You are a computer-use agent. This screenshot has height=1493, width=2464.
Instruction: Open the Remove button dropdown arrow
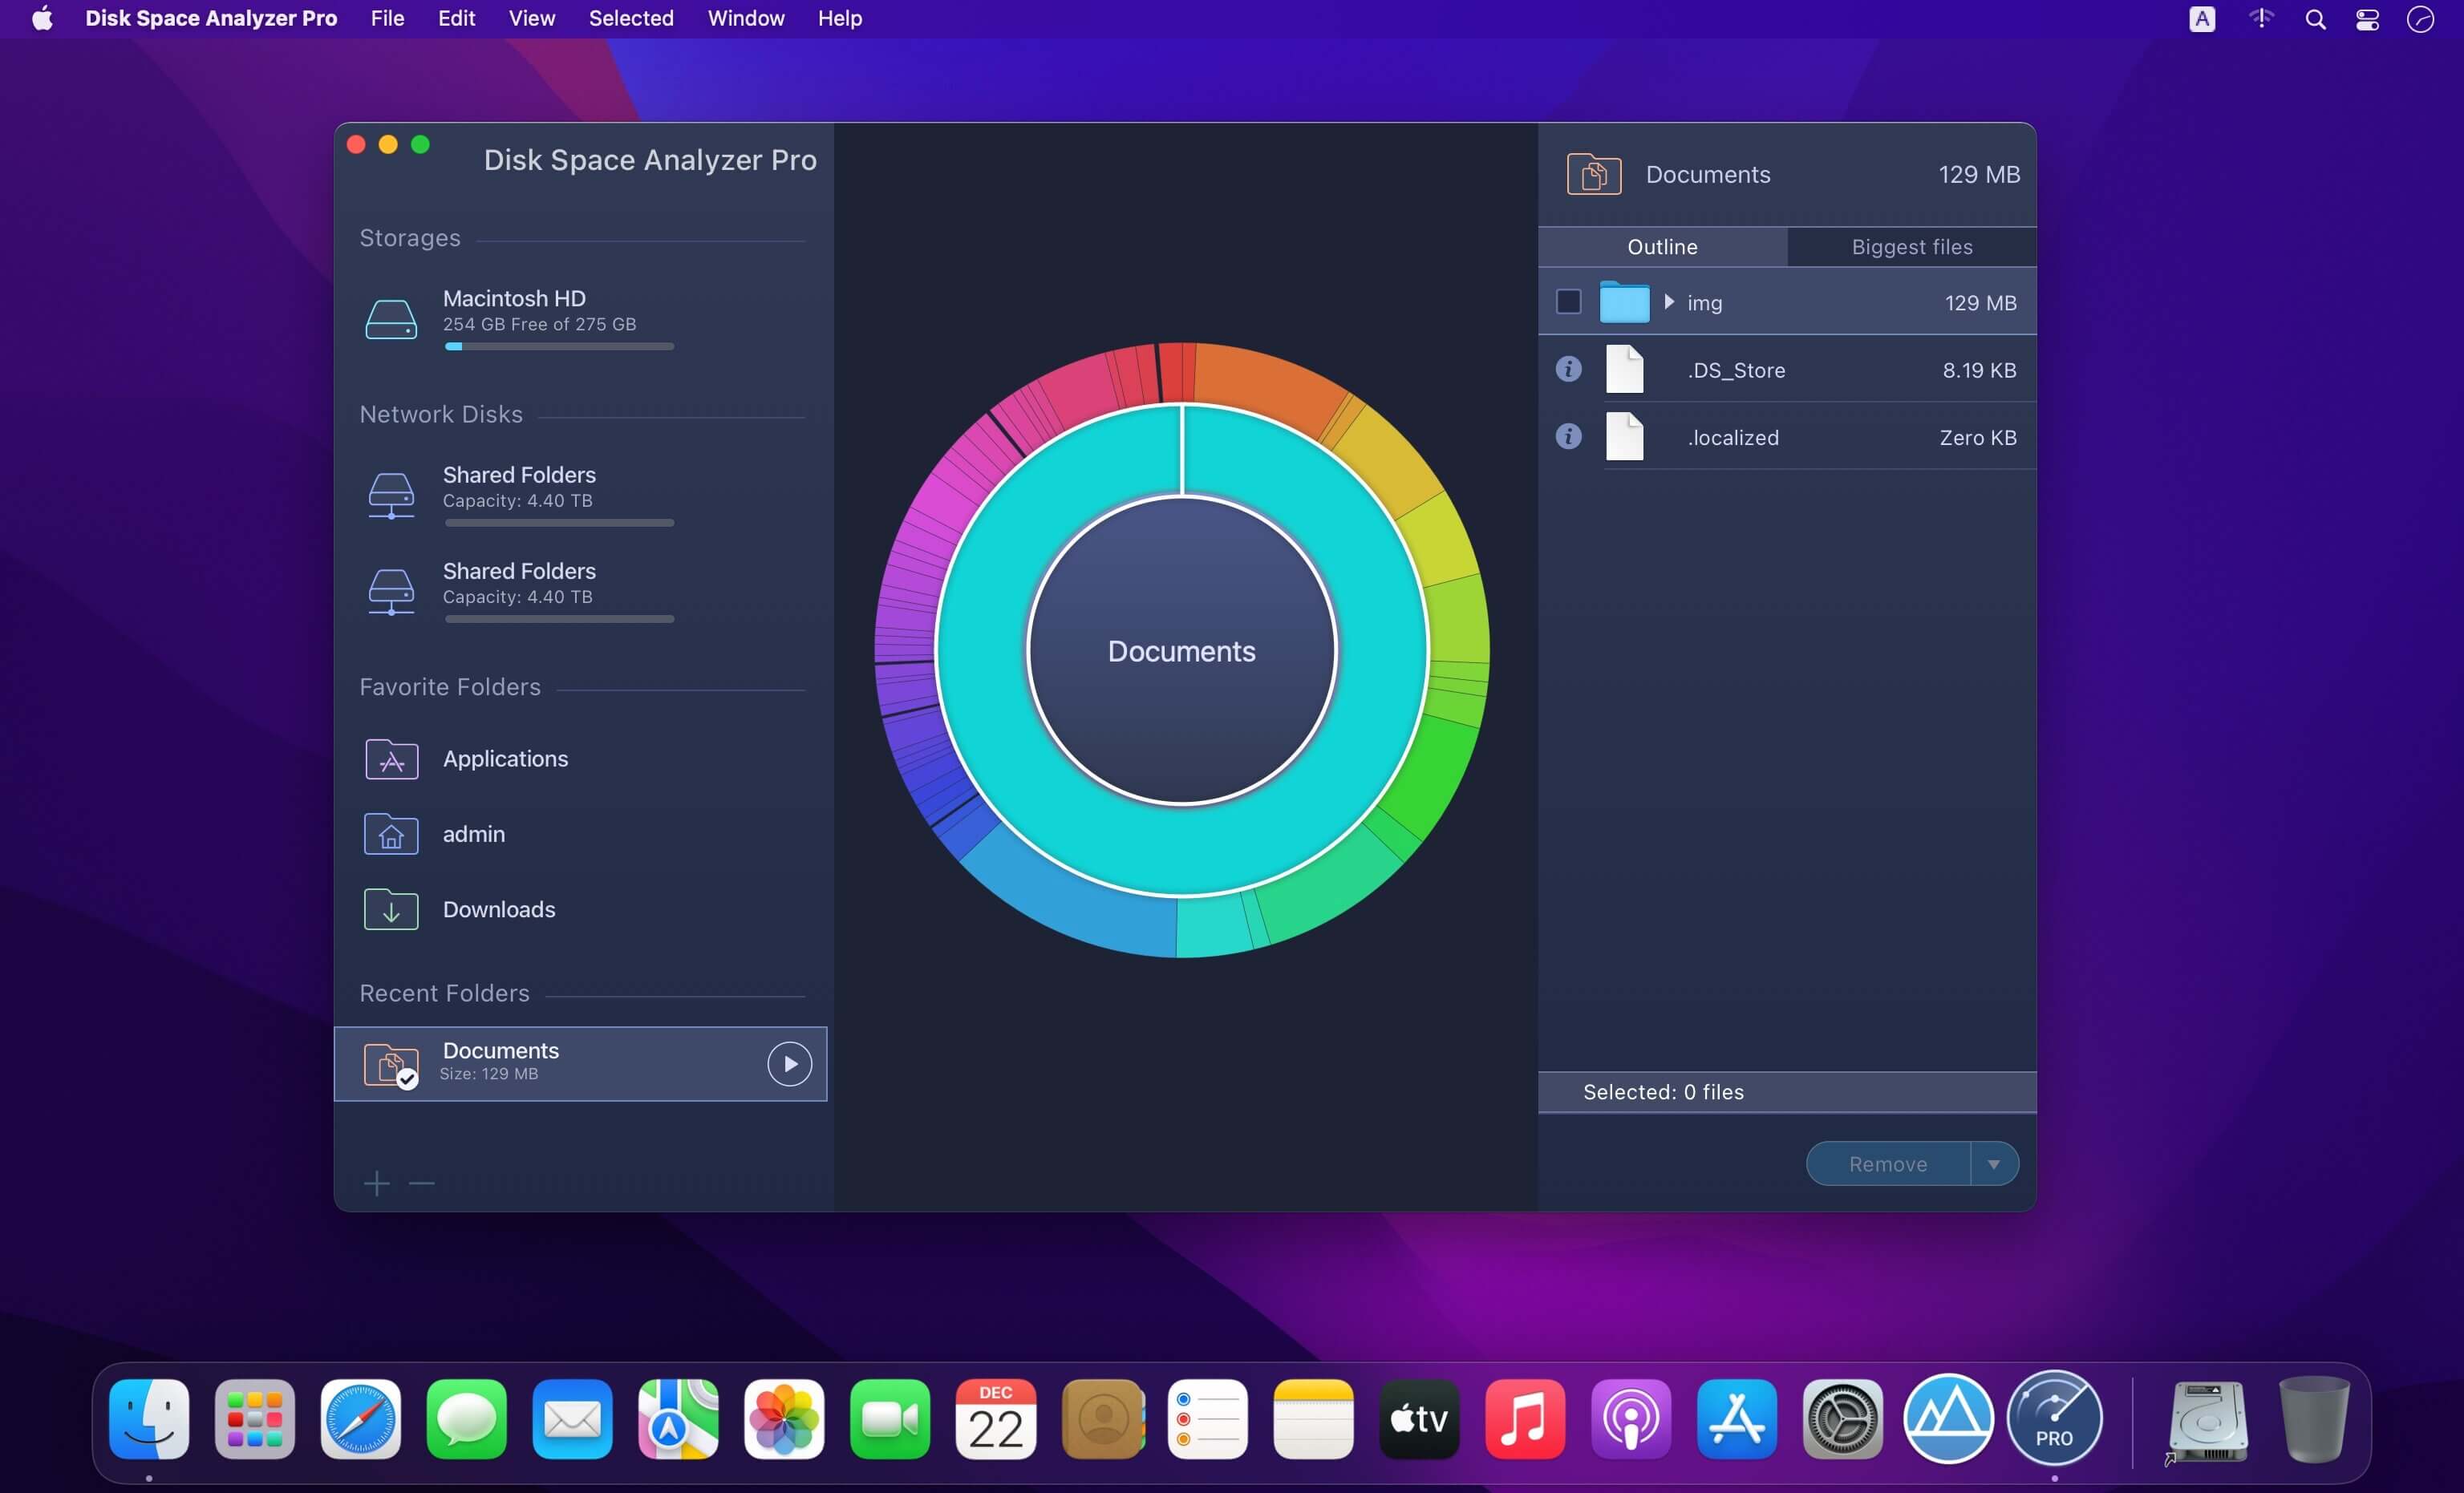(x=1994, y=1164)
